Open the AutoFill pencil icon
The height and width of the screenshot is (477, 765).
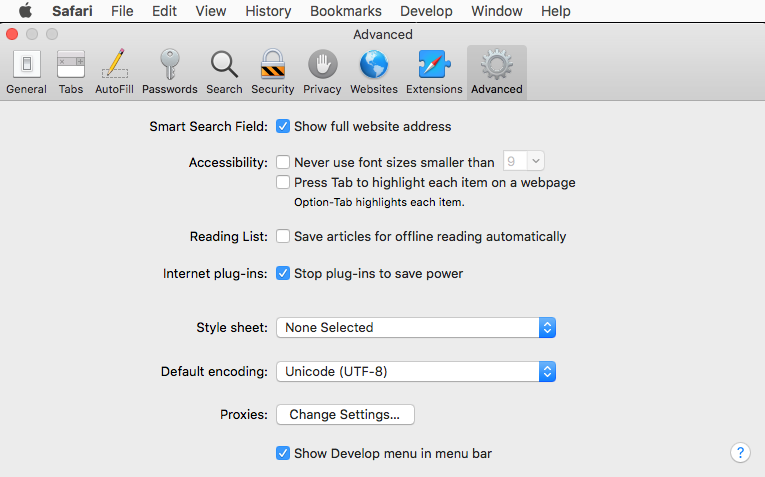click(x=115, y=72)
